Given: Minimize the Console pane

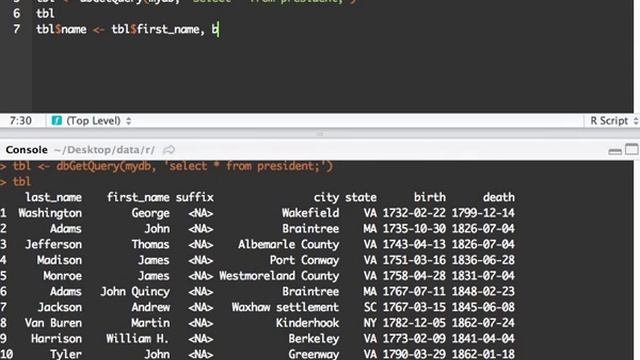Looking at the screenshot, I should (615, 151).
